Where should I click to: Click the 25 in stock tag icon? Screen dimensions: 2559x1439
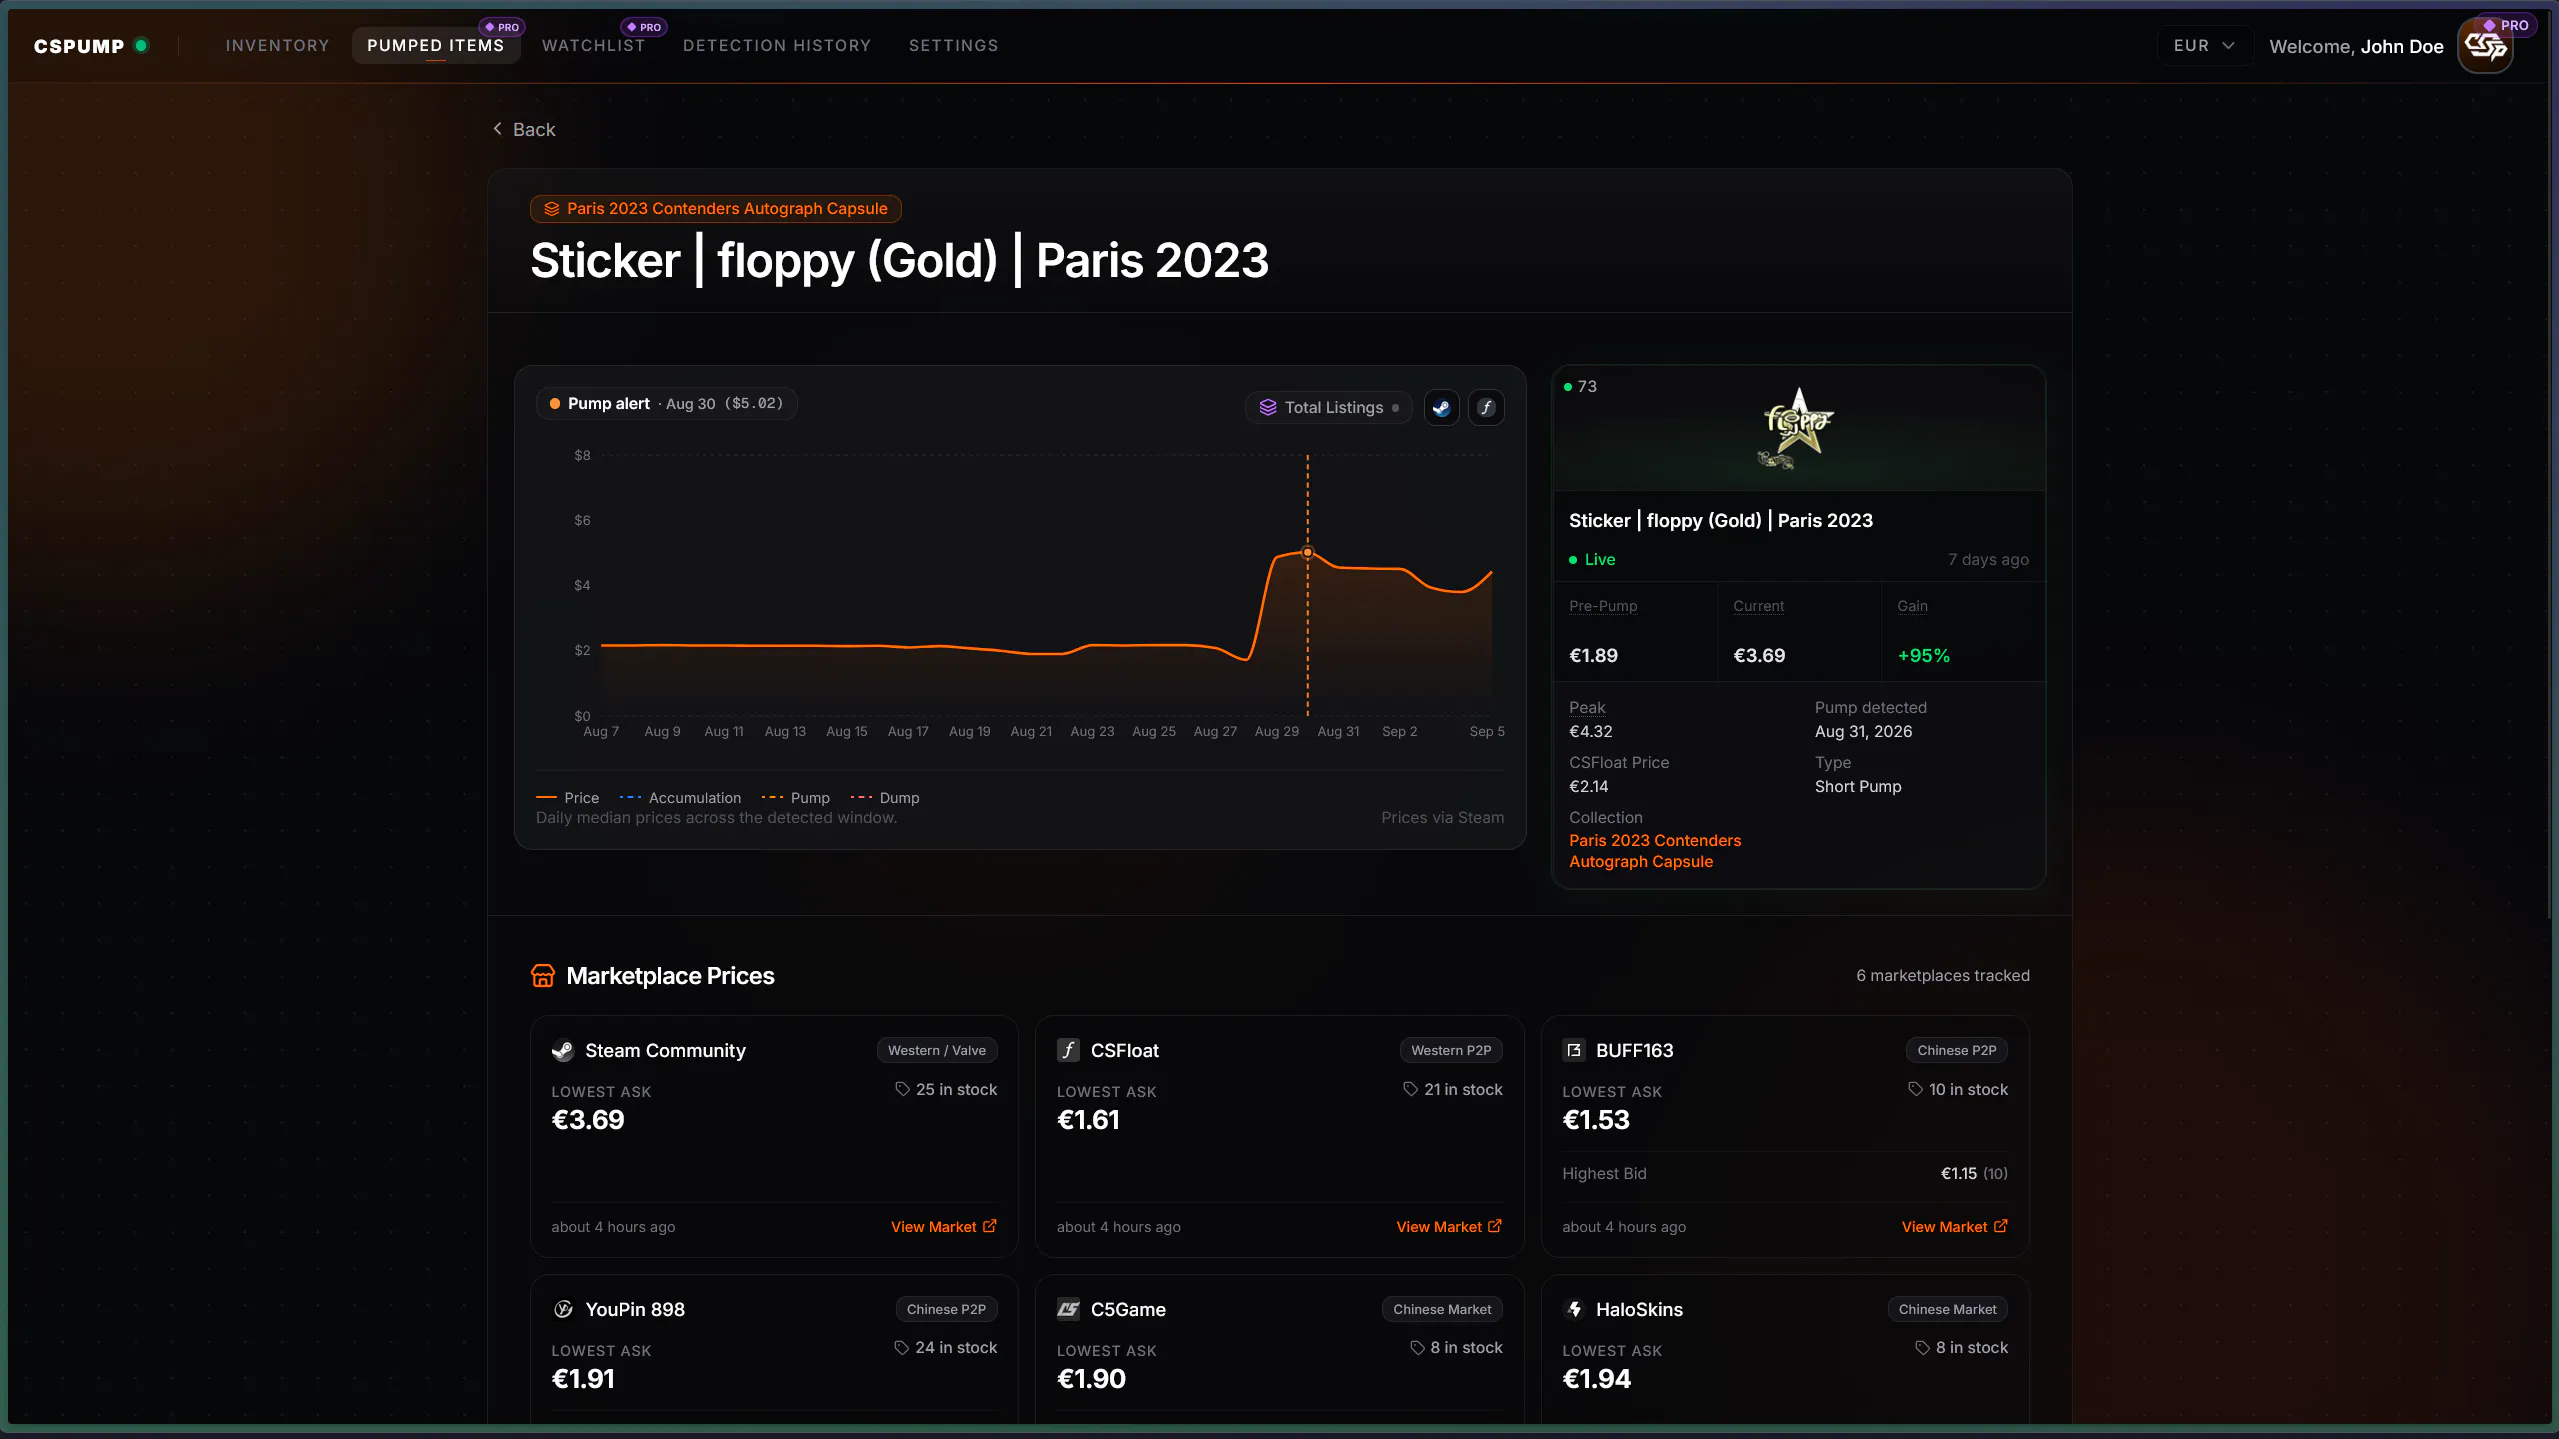pyautogui.click(x=902, y=1090)
